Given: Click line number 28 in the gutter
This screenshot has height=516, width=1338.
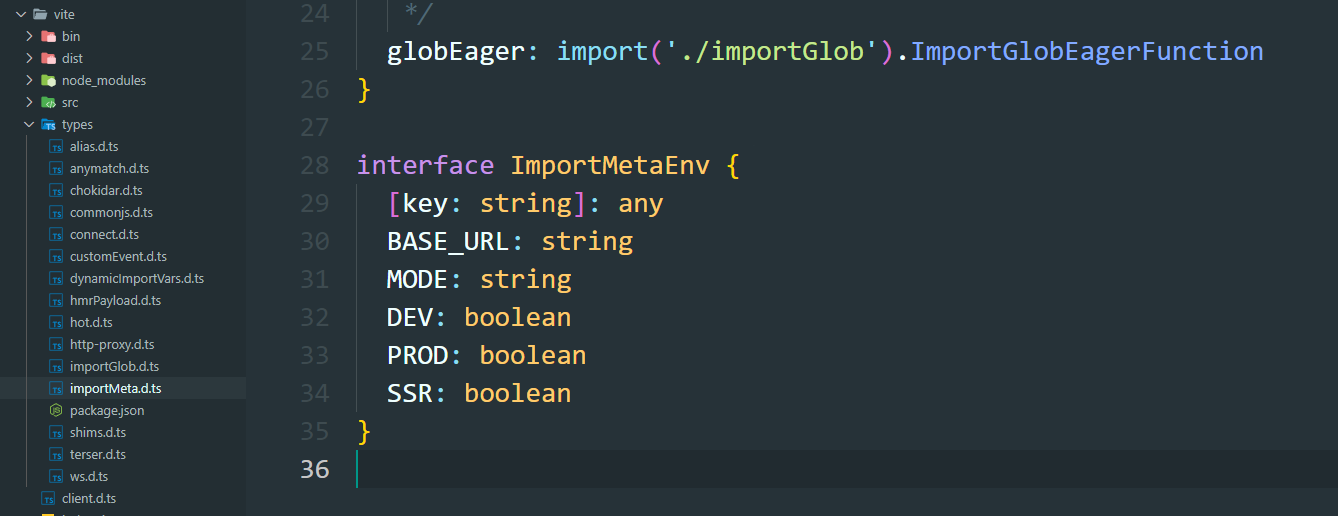Looking at the screenshot, I should [315, 165].
